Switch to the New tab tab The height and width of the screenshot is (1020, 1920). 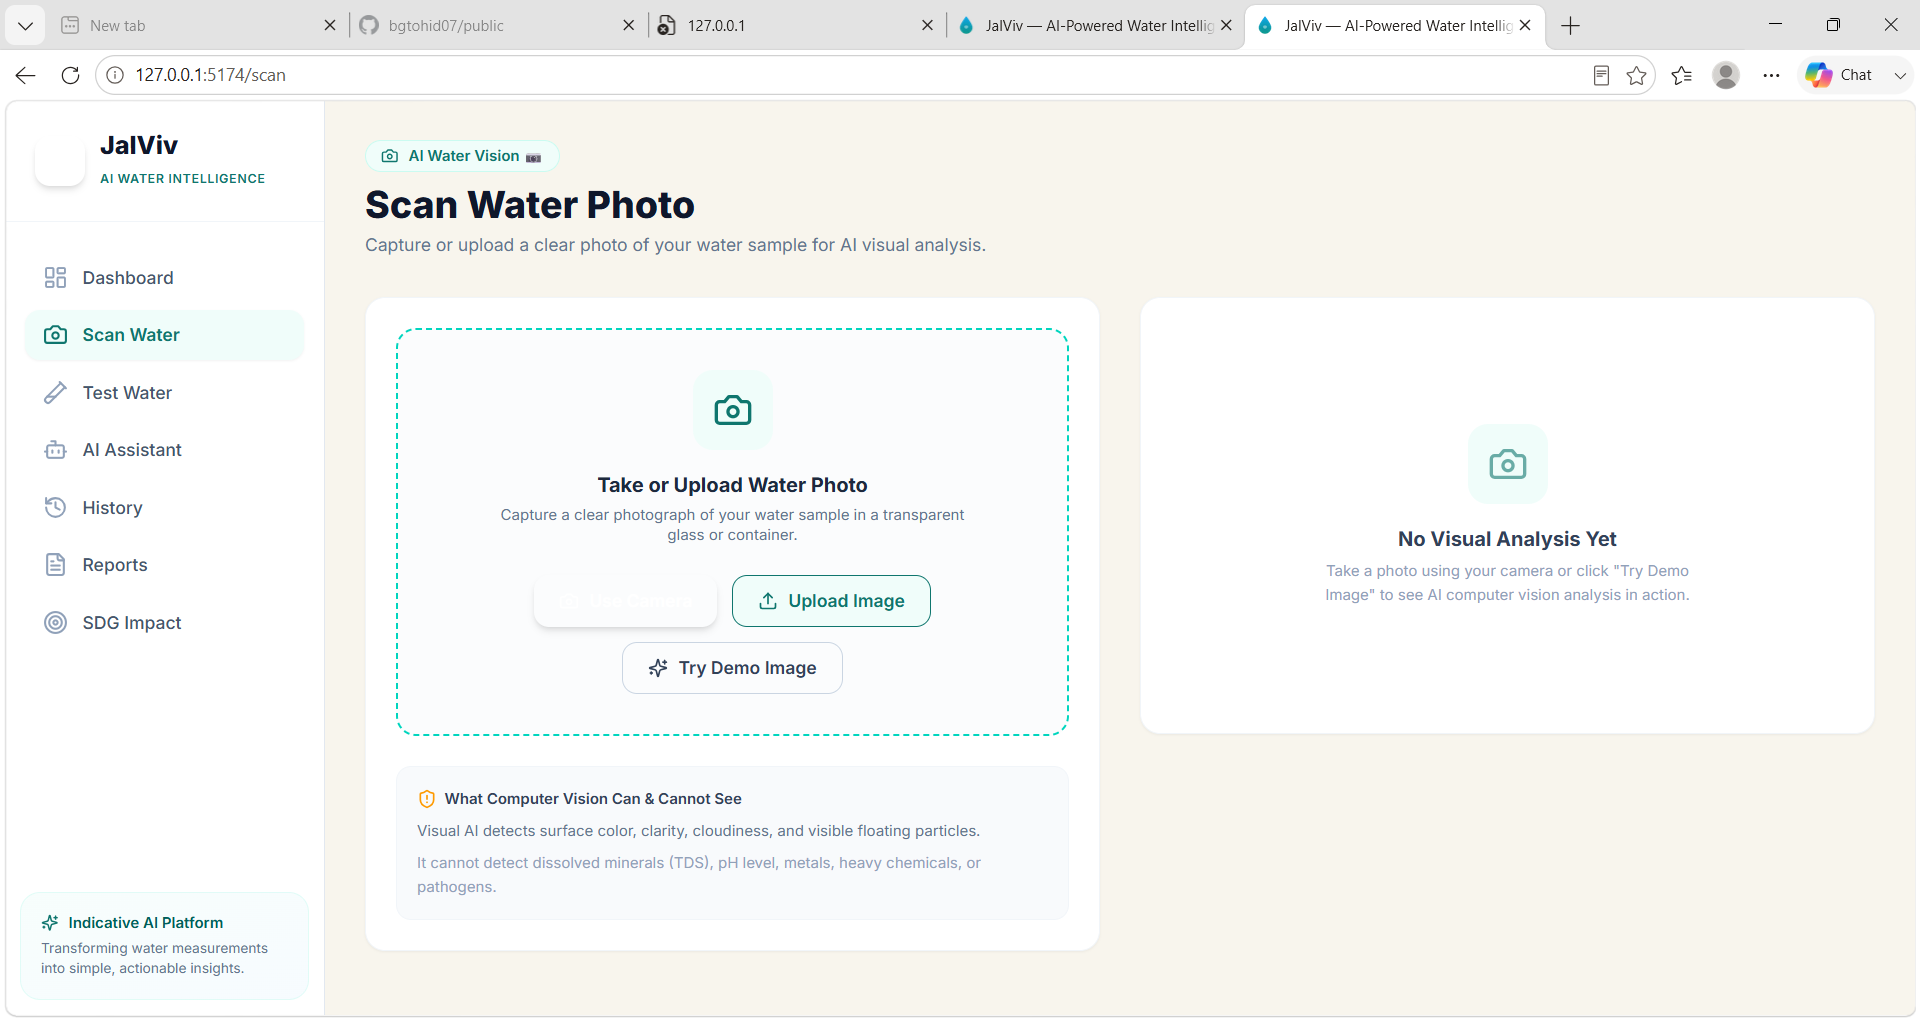[x=198, y=26]
